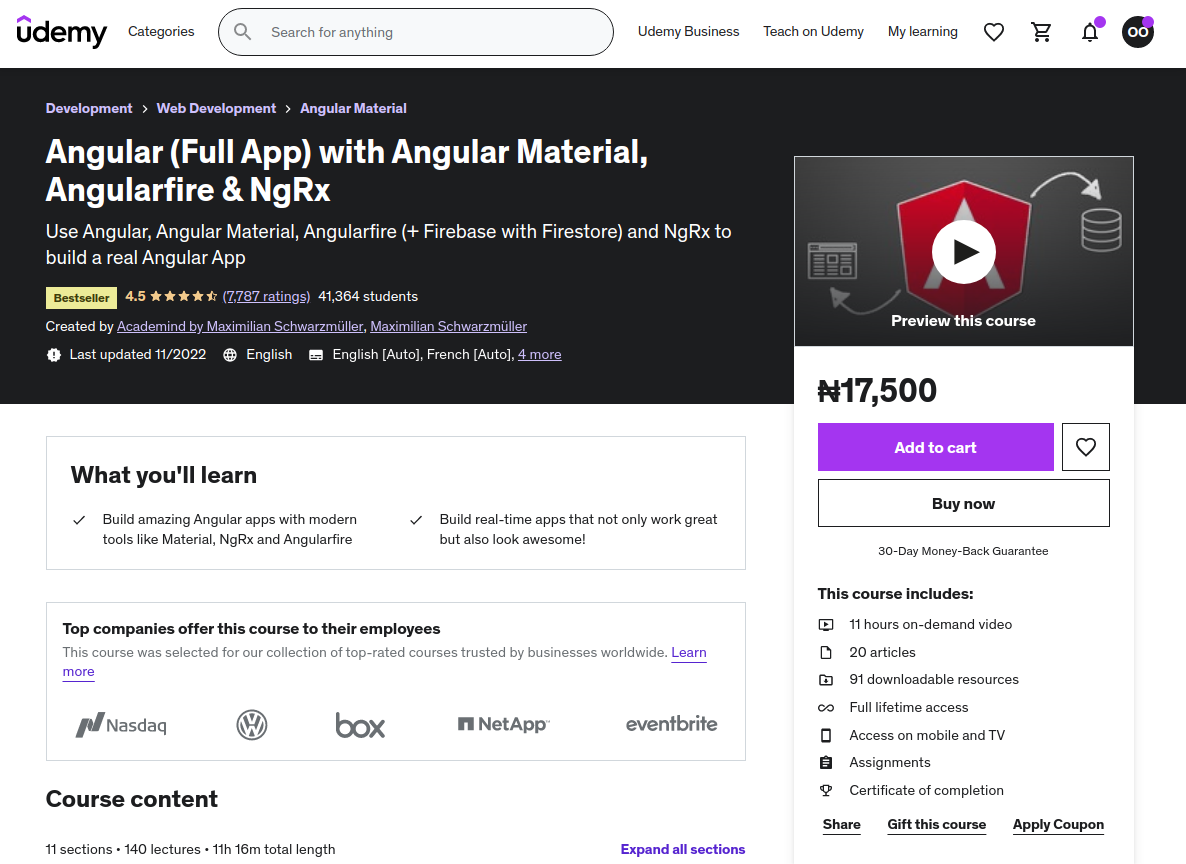The width and height of the screenshot is (1186, 864).
Task: Click the NetApp company logo
Action: [x=504, y=724]
